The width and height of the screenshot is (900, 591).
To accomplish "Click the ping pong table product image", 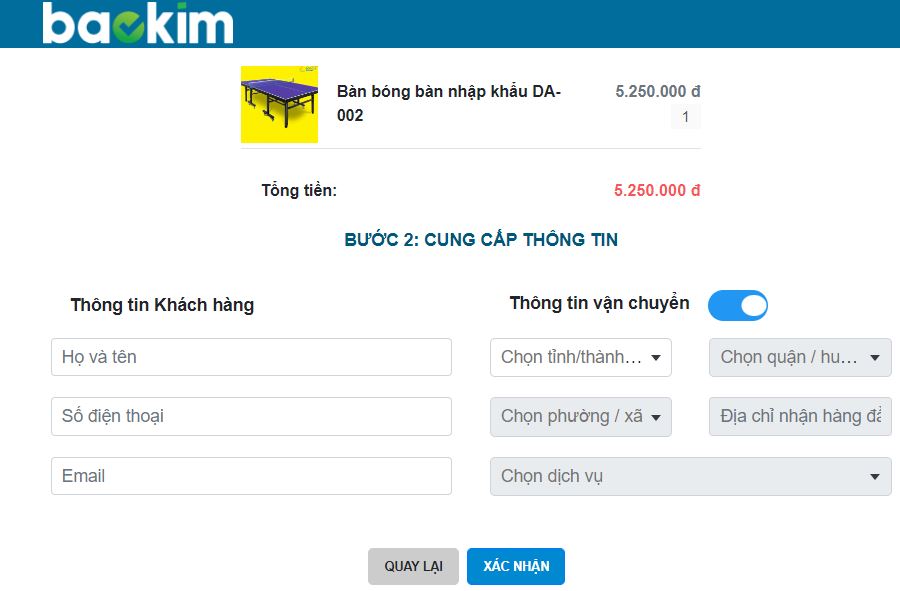I will pos(278,104).
